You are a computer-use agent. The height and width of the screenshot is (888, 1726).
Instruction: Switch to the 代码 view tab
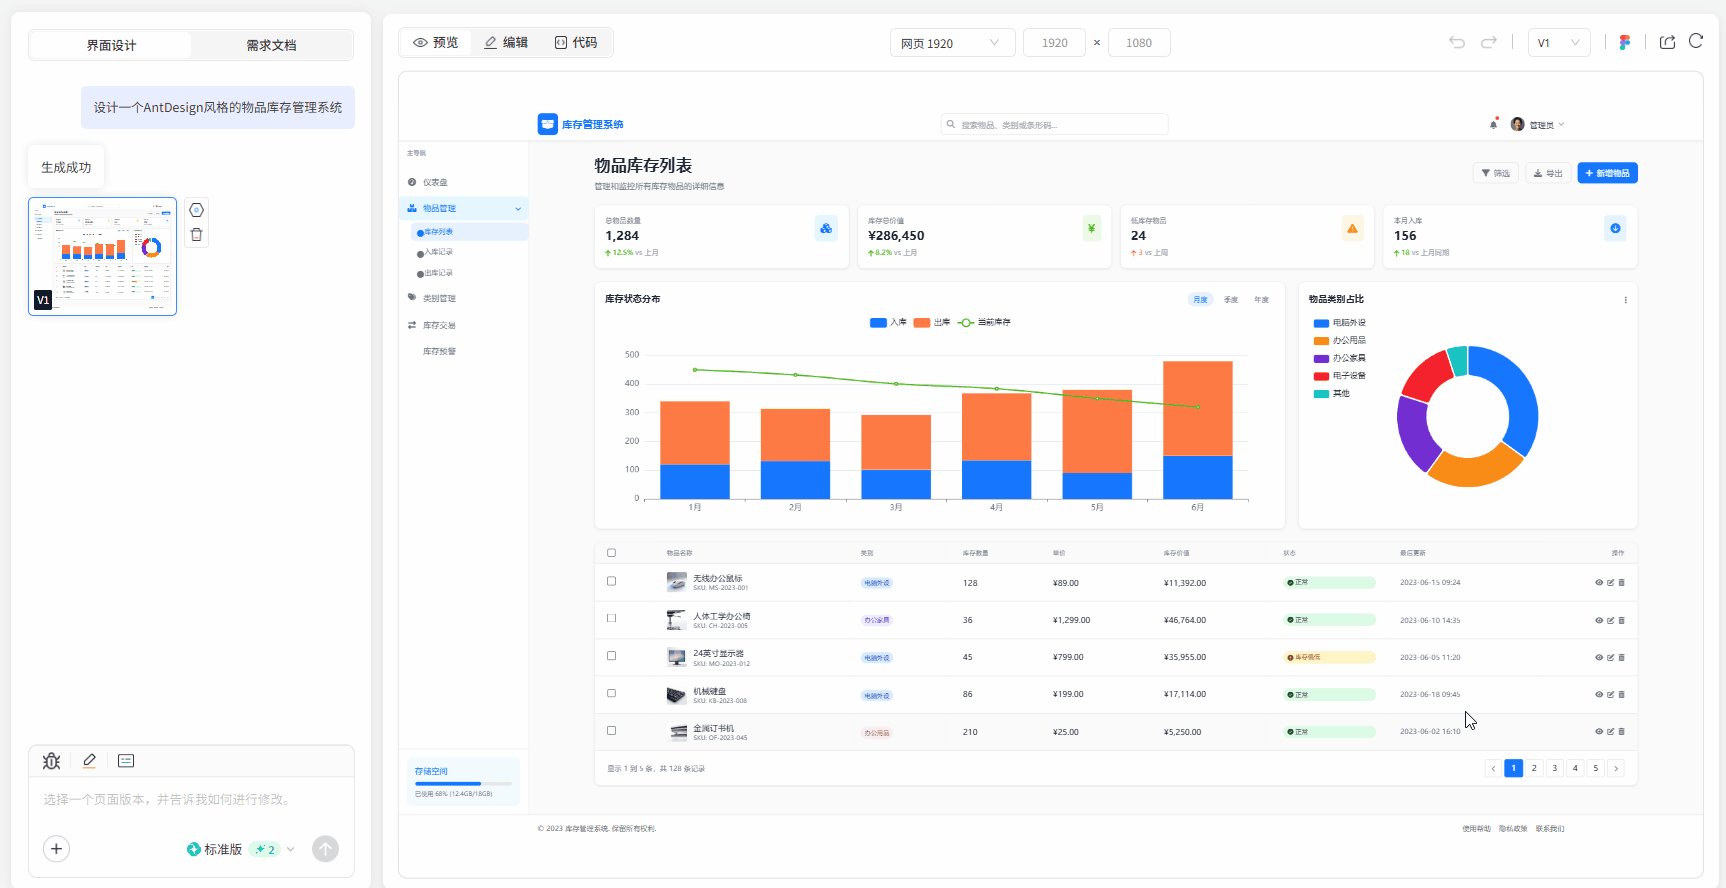pos(576,43)
